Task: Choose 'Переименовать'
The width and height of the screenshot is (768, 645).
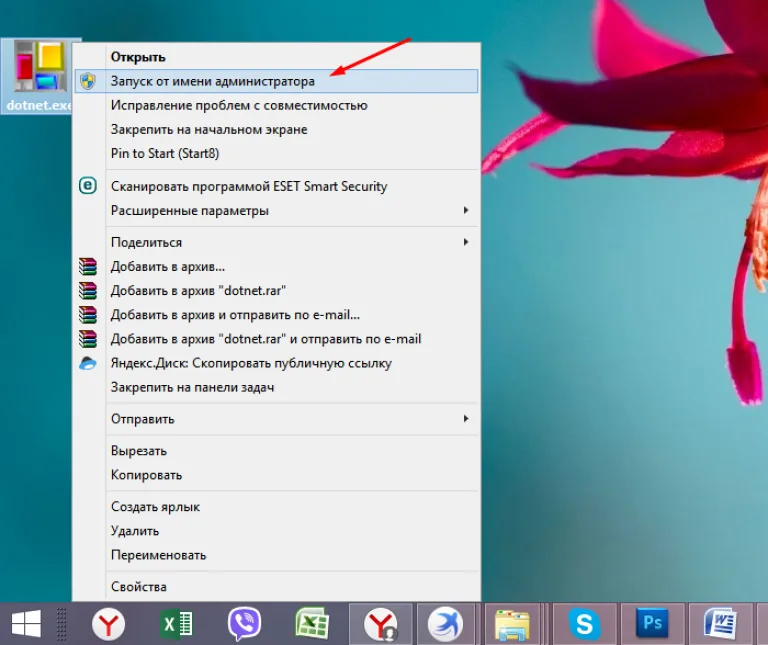Action: (159, 555)
